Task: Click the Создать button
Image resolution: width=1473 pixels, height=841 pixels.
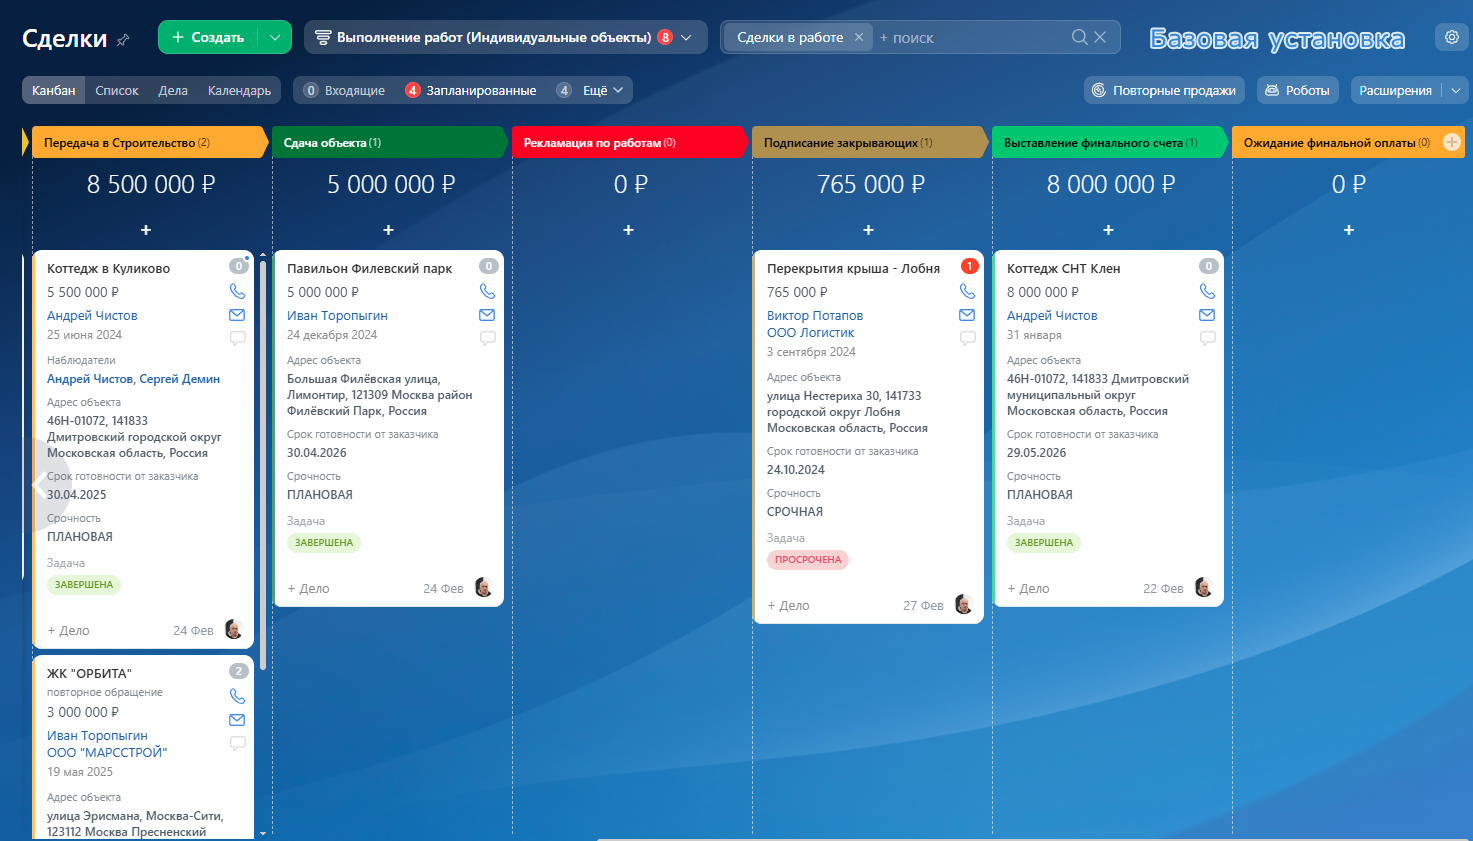Action: [208, 37]
